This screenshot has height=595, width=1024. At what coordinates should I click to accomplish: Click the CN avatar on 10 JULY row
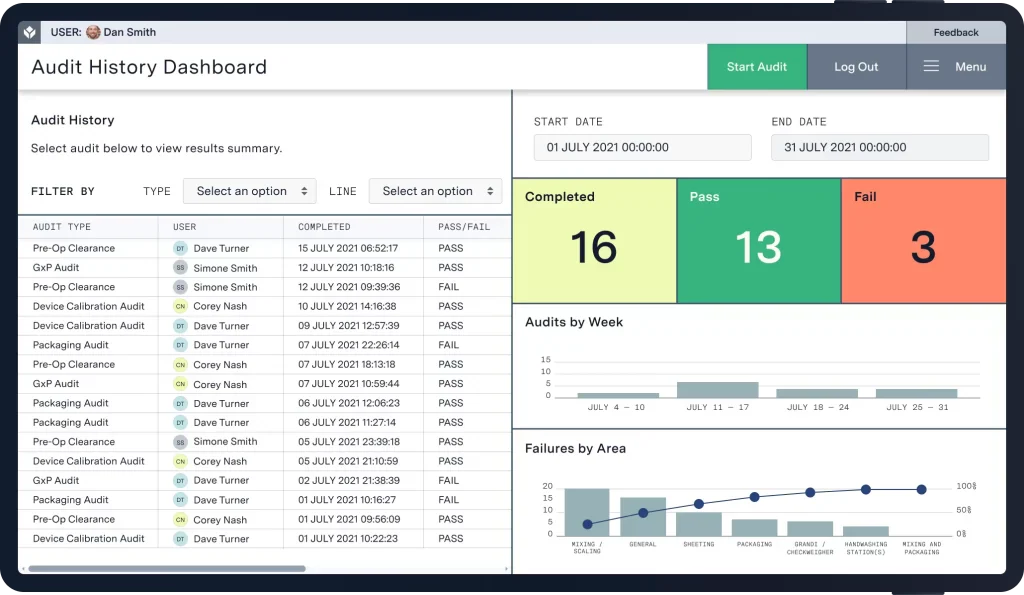[x=180, y=306]
